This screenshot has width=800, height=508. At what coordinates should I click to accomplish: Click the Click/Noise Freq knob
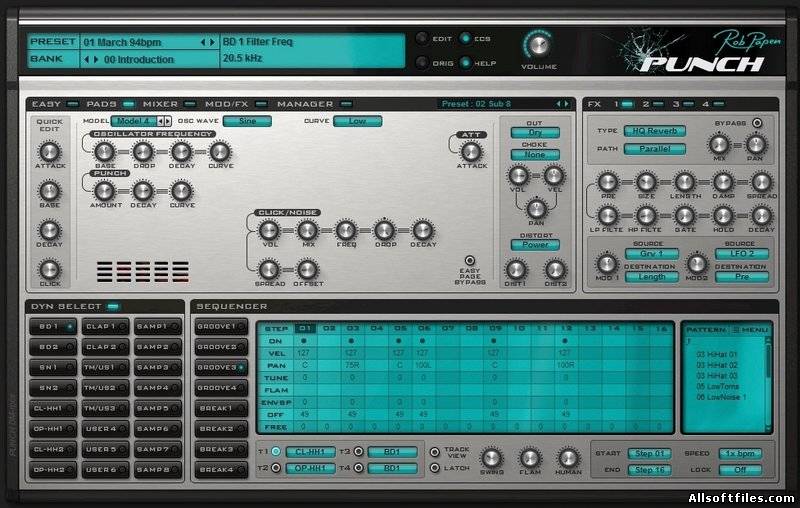click(x=346, y=230)
